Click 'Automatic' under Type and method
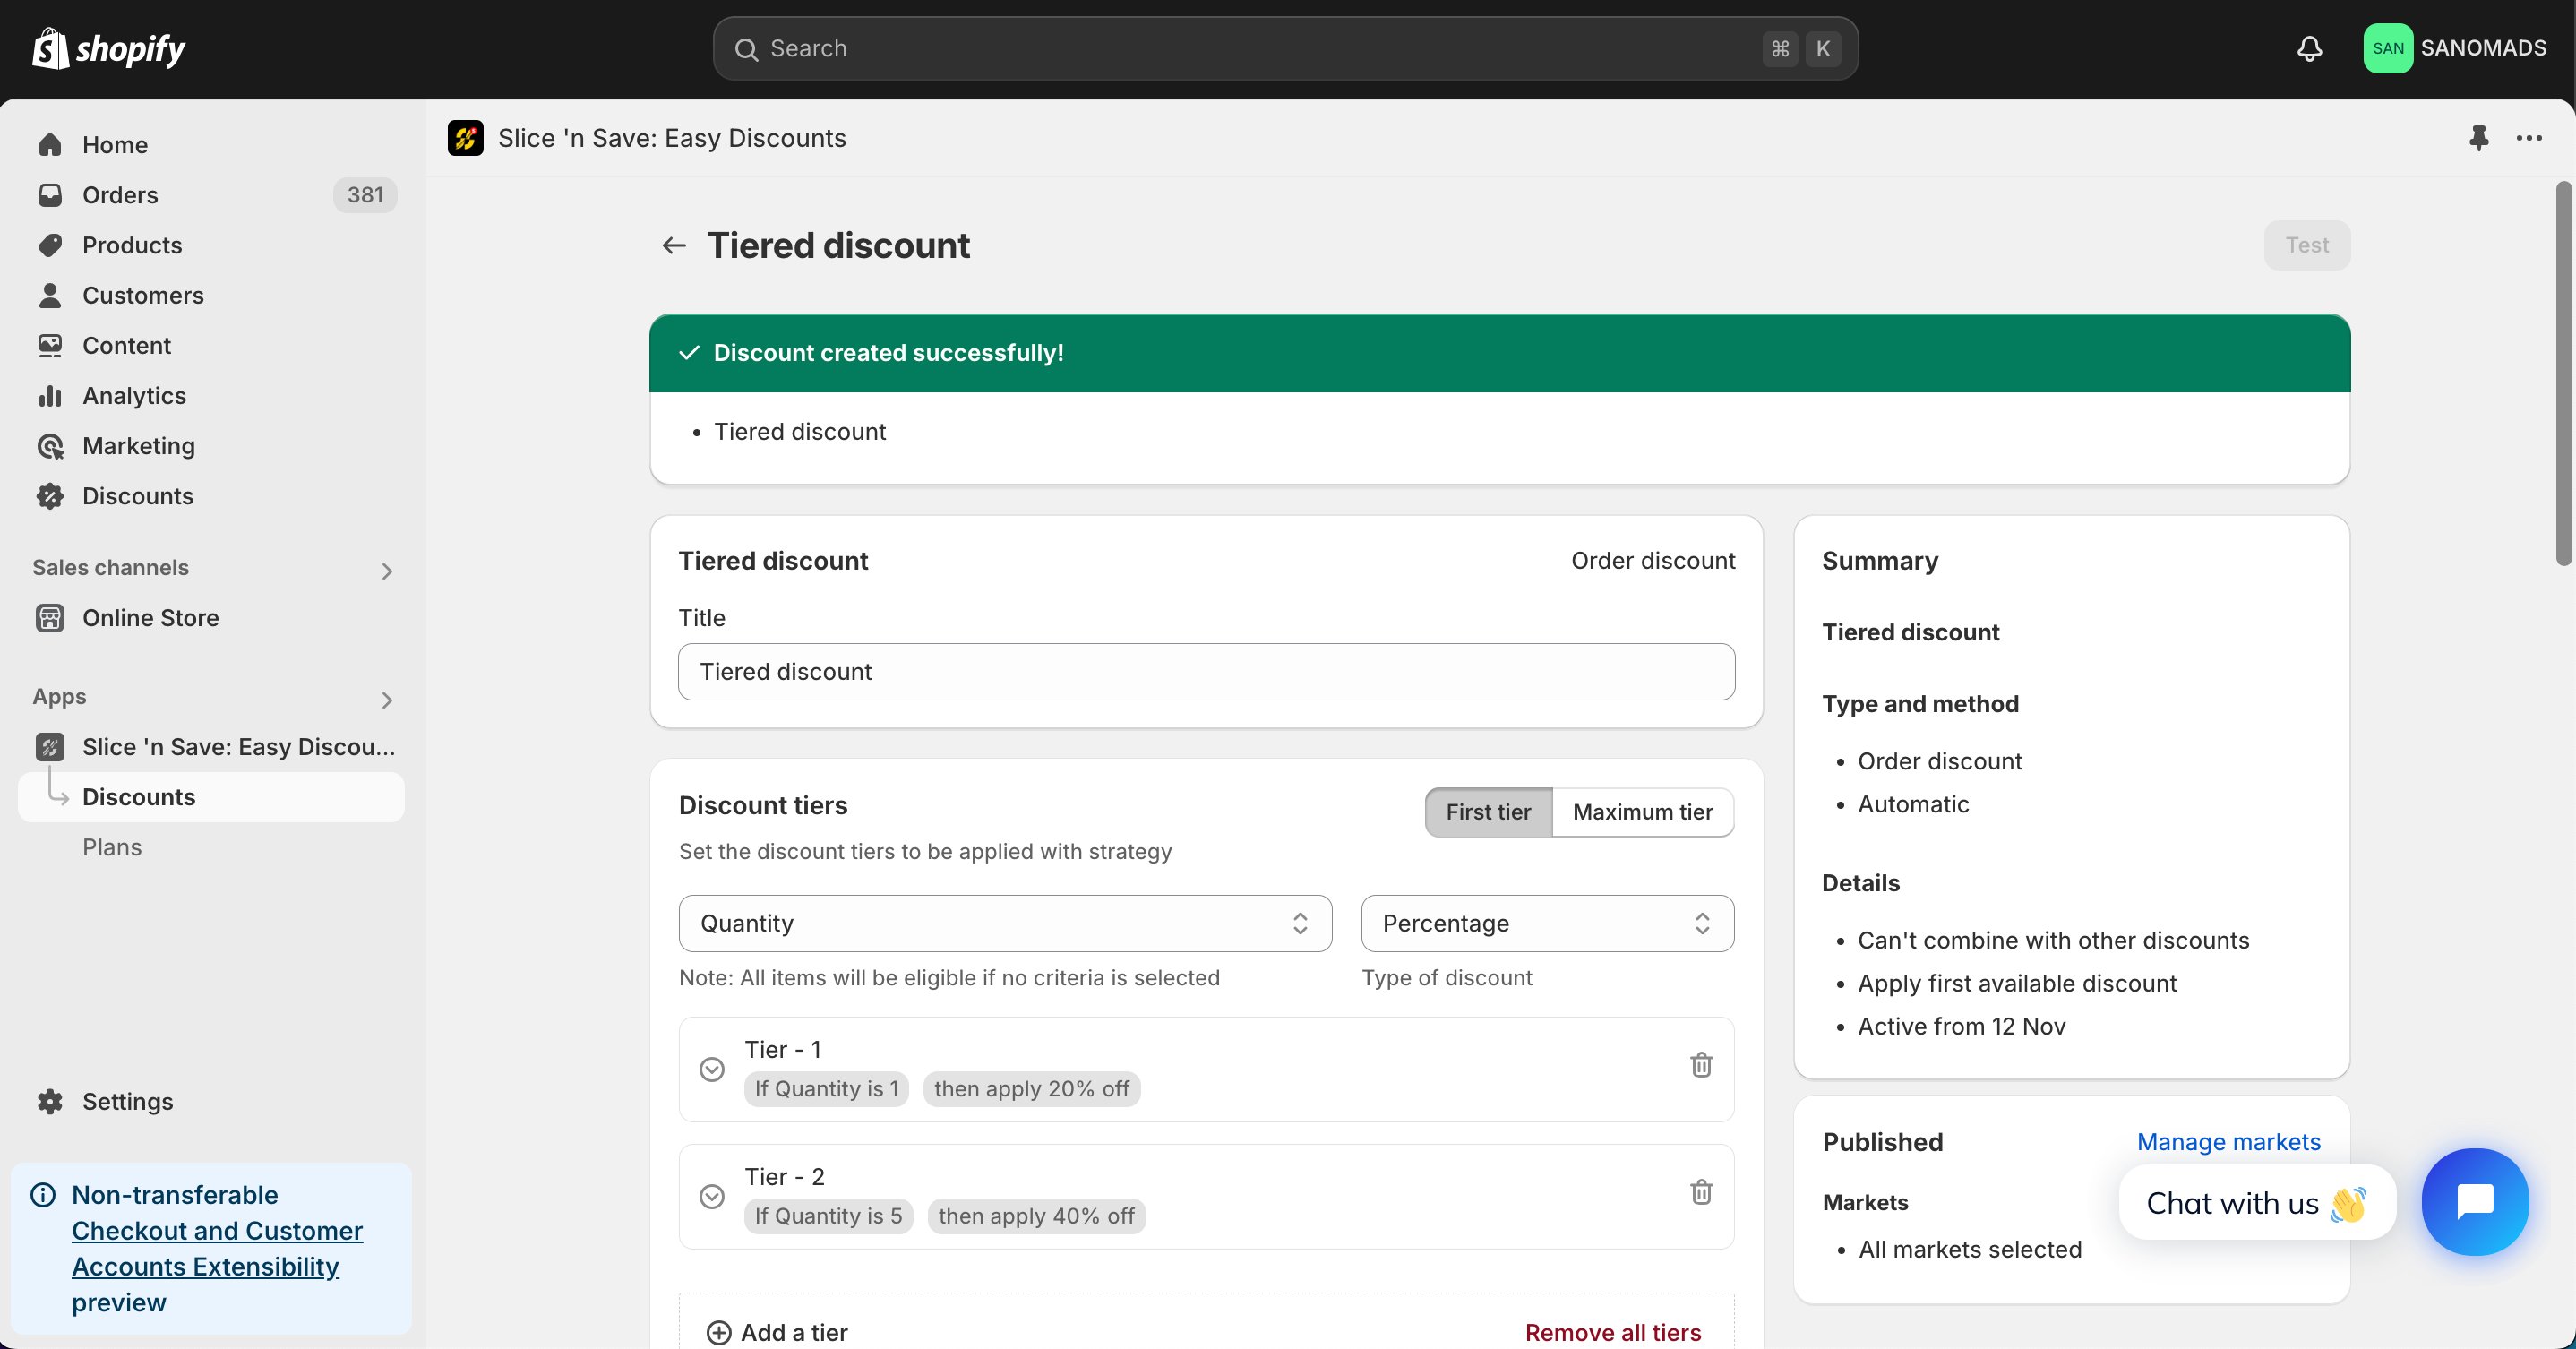The image size is (2576, 1349). pyautogui.click(x=1913, y=804)
